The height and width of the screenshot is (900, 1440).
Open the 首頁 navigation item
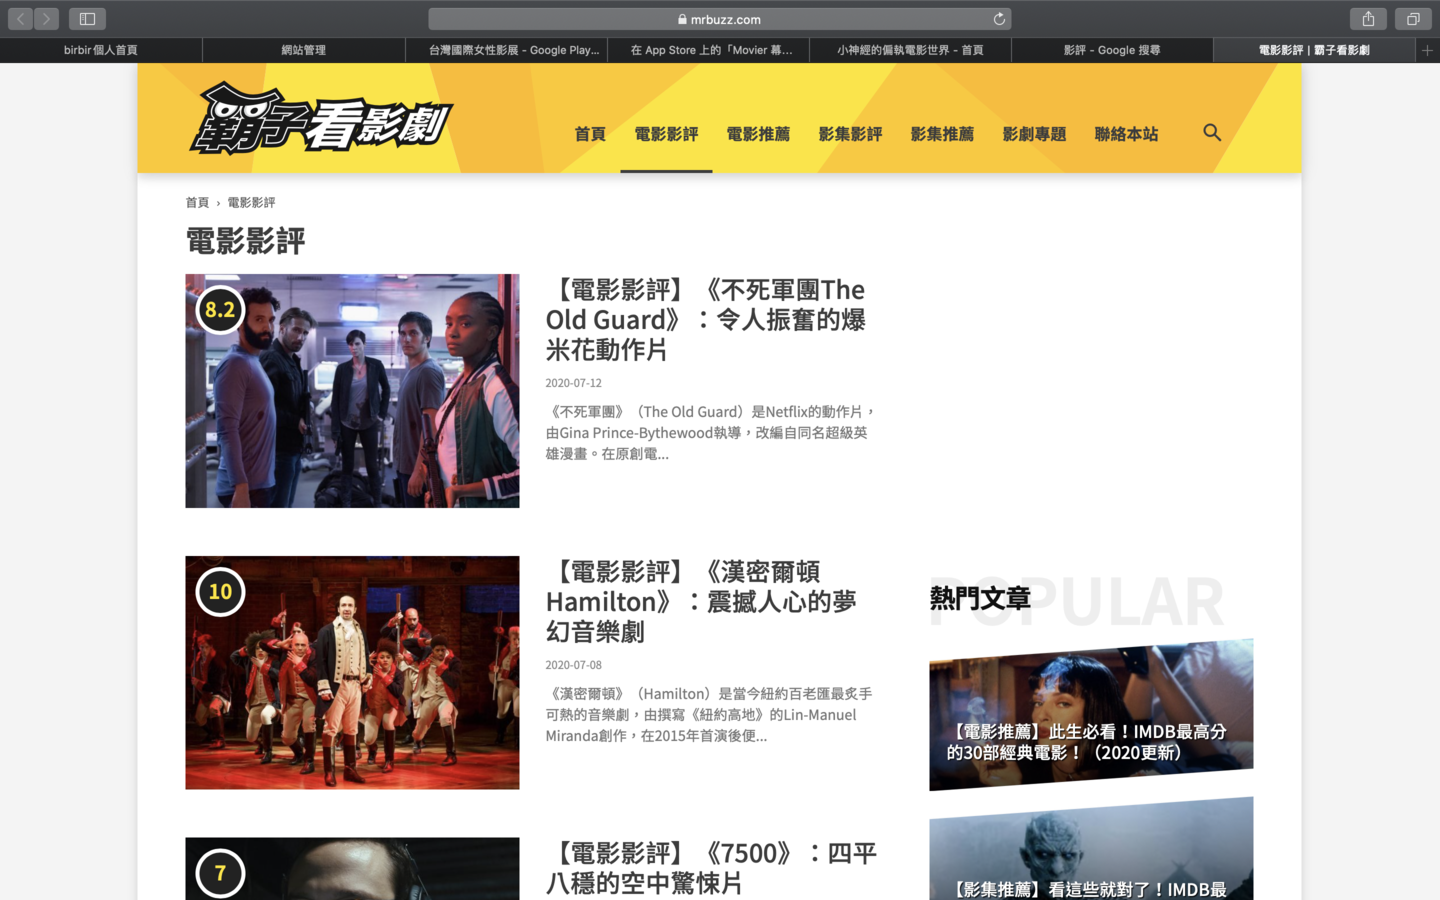[590, 134]
